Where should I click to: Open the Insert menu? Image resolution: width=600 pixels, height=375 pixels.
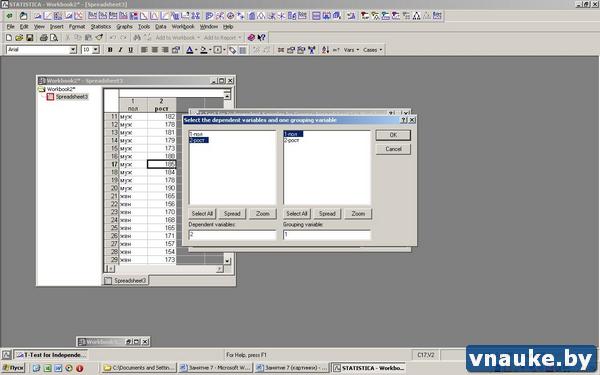click(x=57, y=27)
